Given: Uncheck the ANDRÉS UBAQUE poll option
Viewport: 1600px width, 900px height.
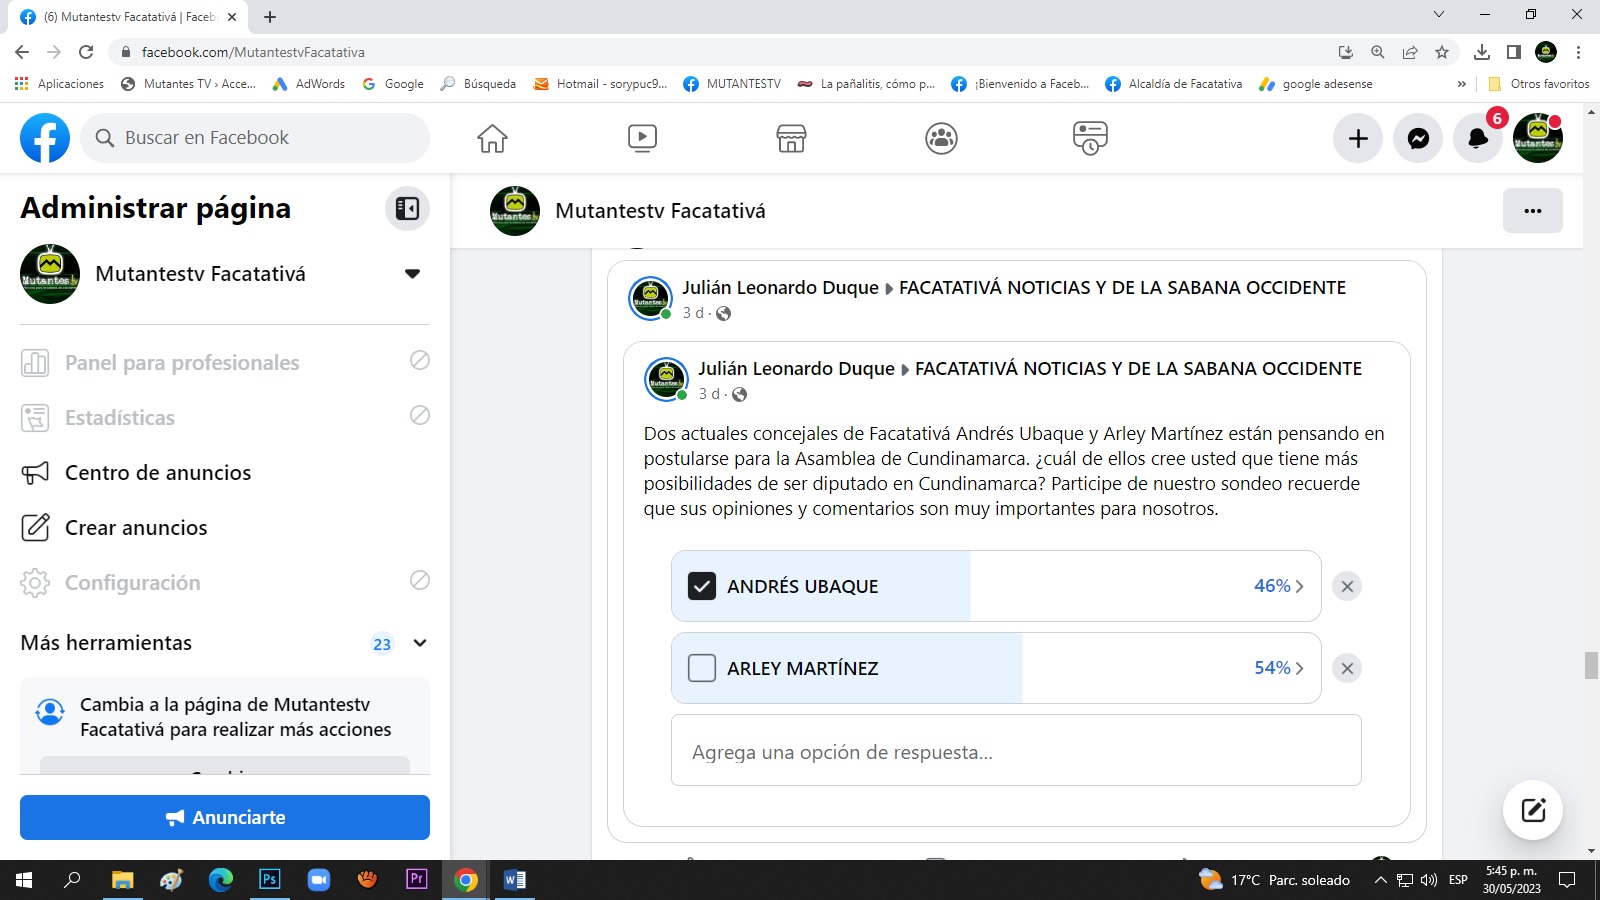Looking at the screenshot, I should pyautogui.click(x=702, y=586).
